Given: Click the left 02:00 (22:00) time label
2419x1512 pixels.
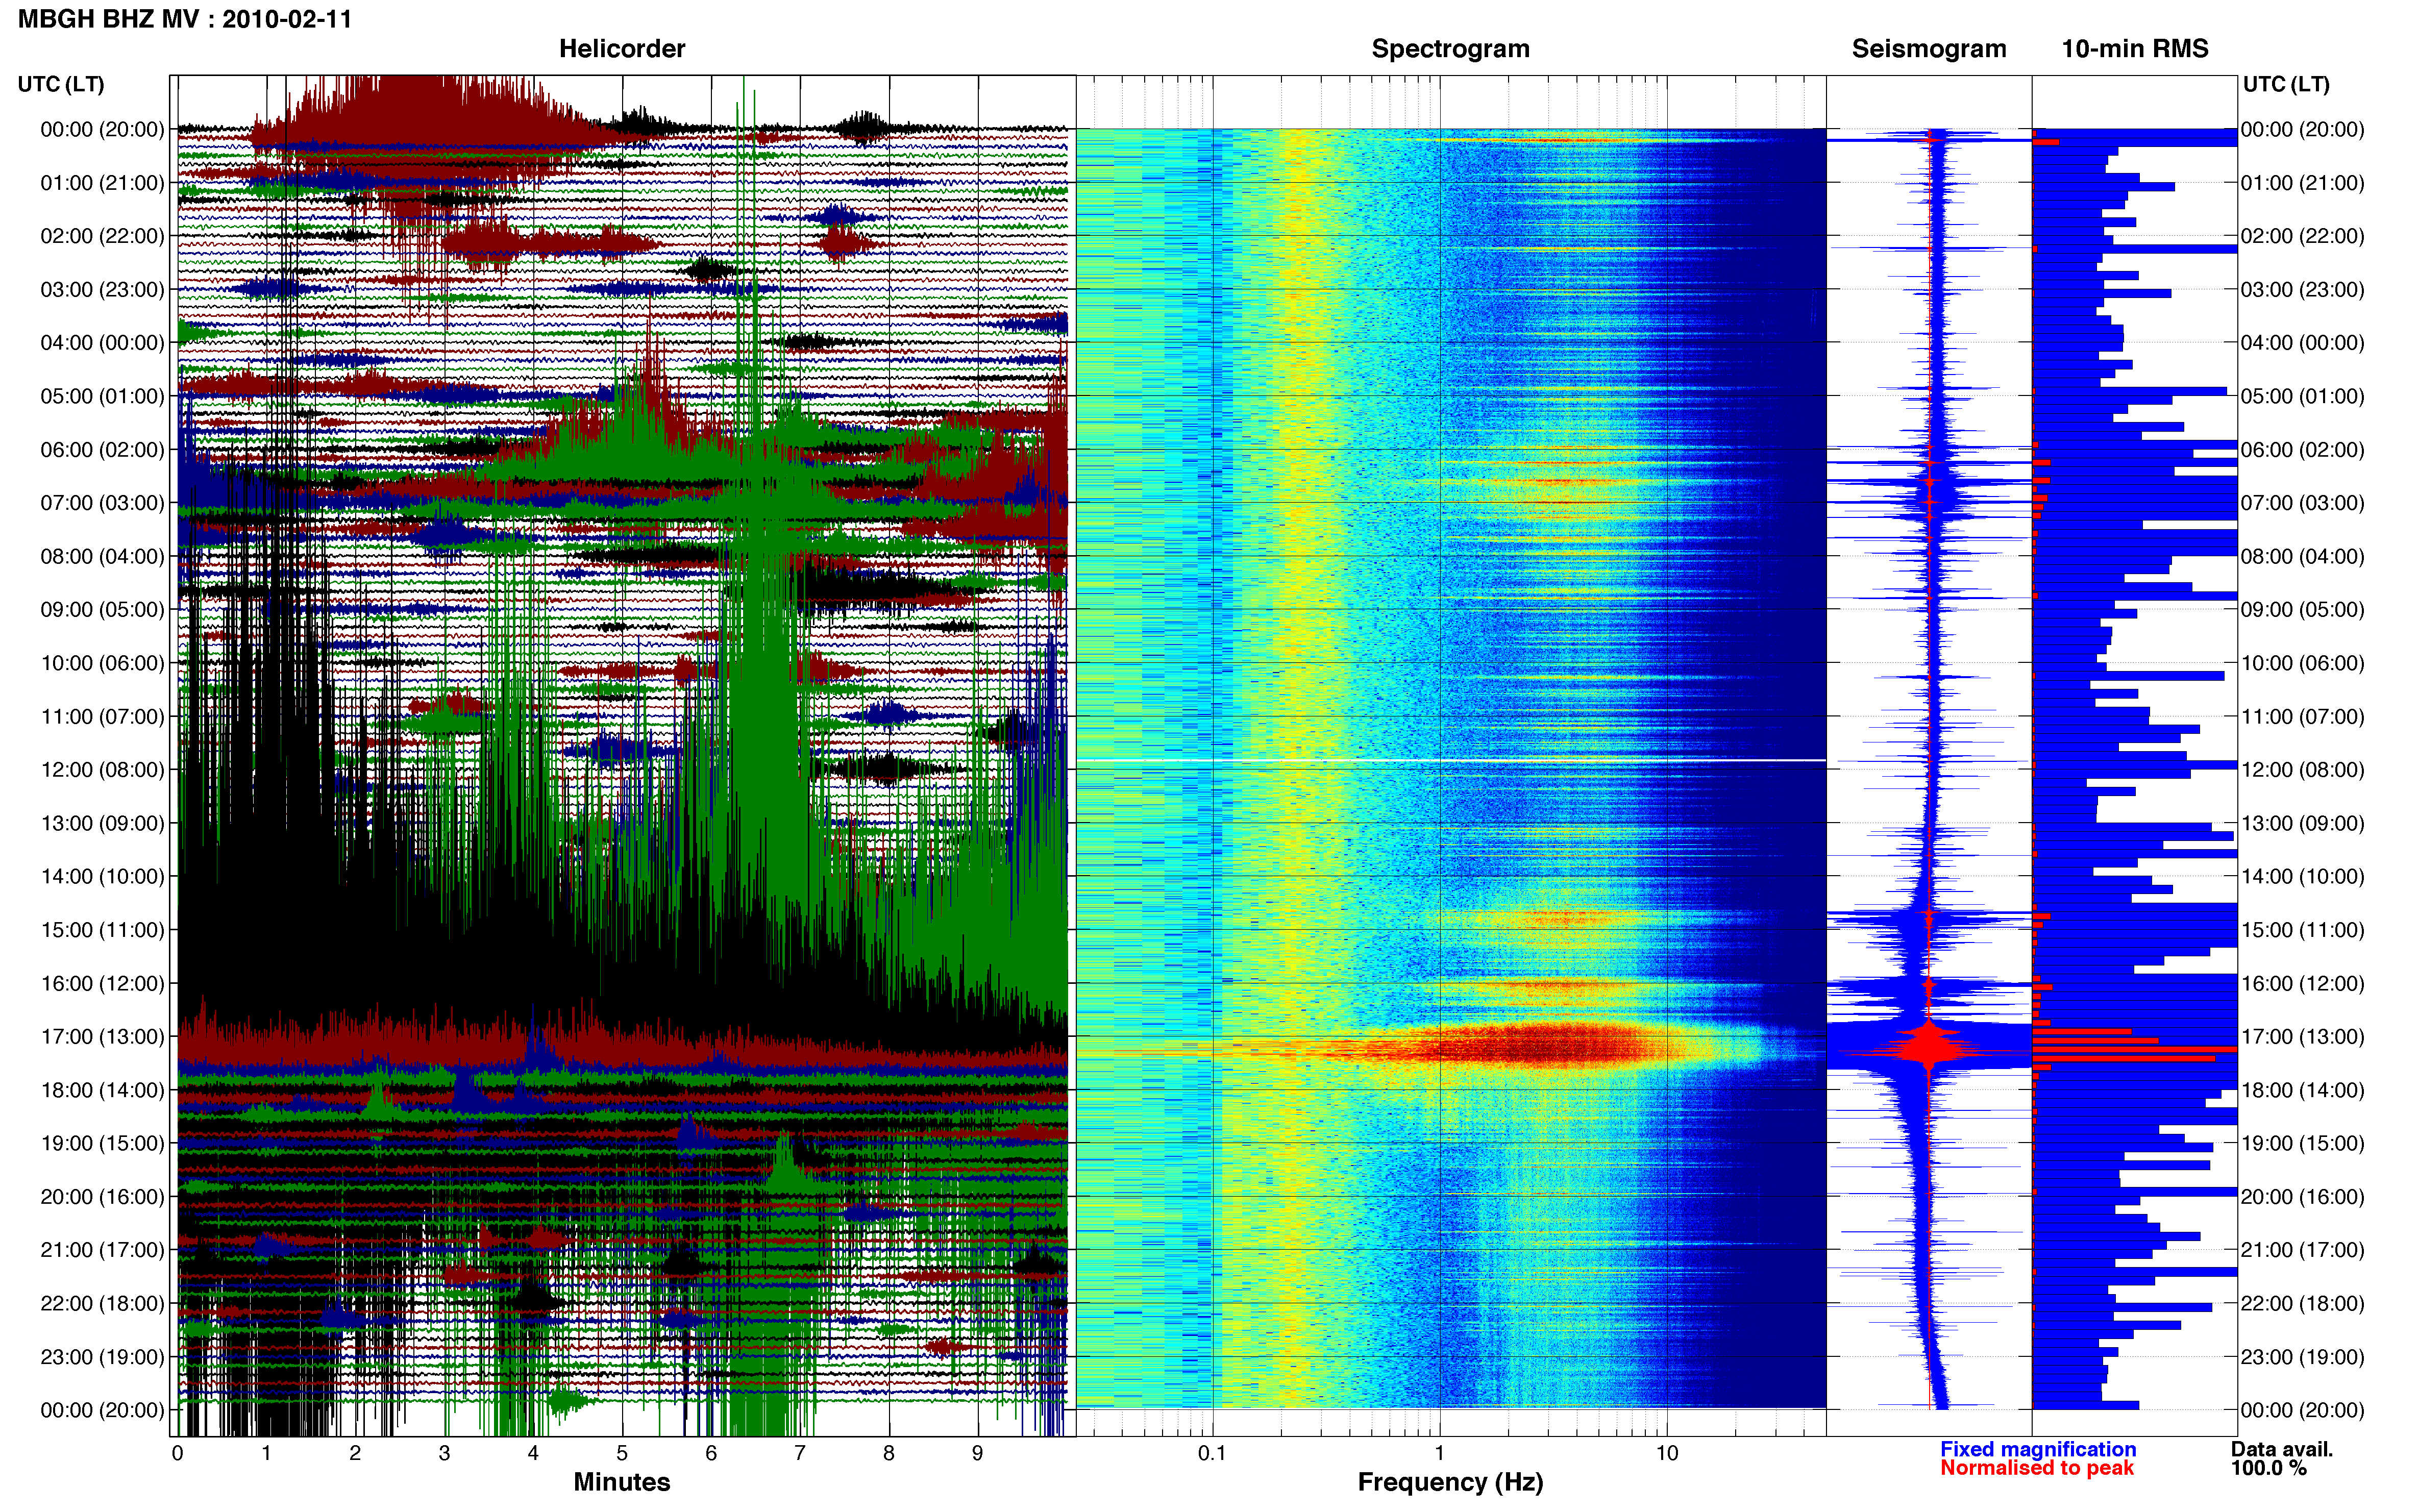Looking at the screenshot, I should coord(102,236).
